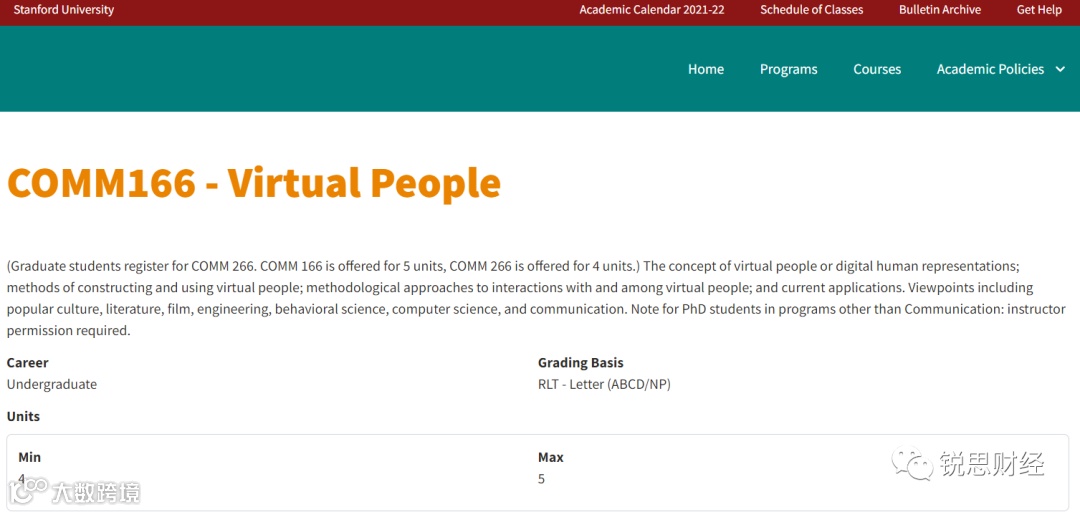1080x512 pixels.
Task: Open the Programs menu item
Action: click(x=789, y=69)
